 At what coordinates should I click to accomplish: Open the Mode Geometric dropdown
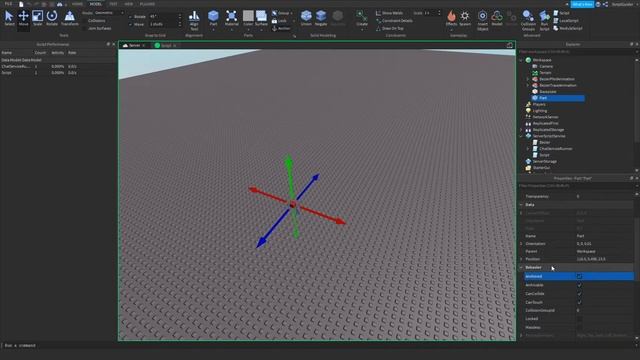(109, 13)
